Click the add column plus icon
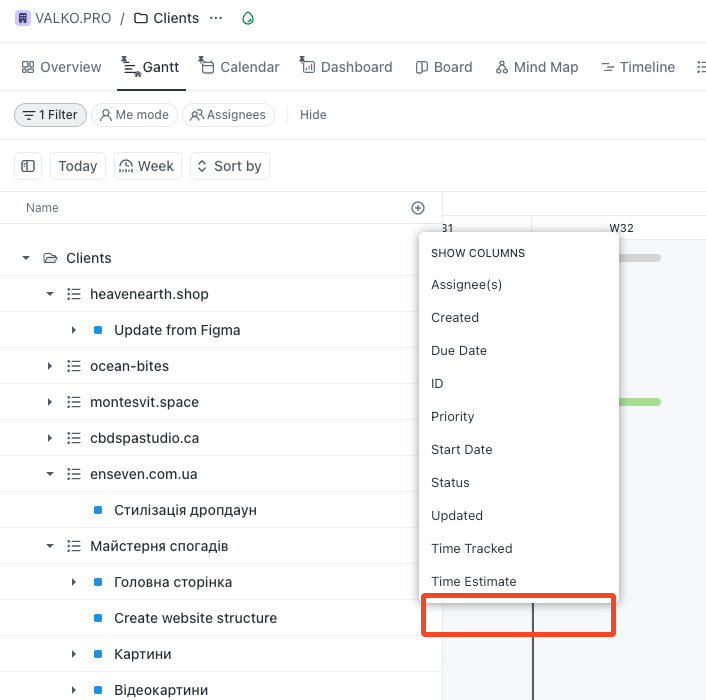Image resolution: width=706 pixels, height=700 pixels. 418,208
